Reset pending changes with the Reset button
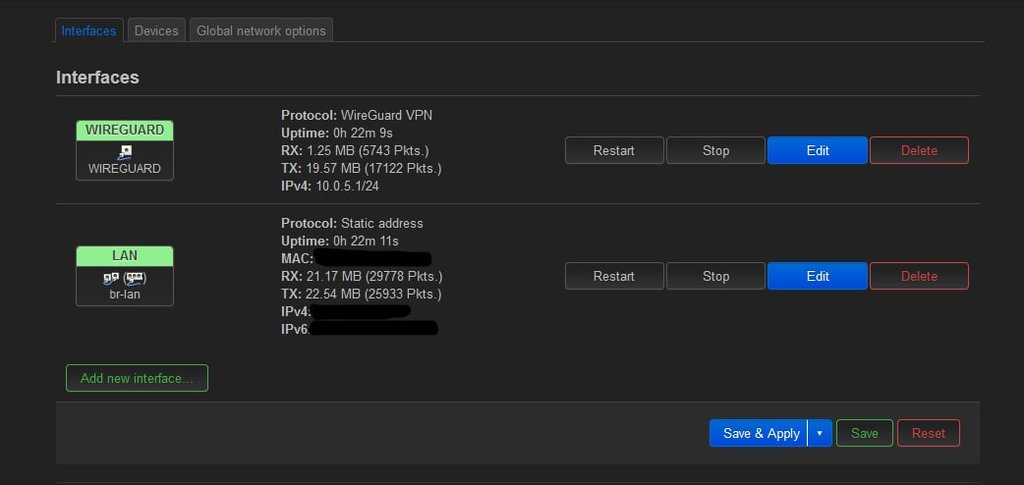This screenshot has width=1024, height=485. click(928, 433)
